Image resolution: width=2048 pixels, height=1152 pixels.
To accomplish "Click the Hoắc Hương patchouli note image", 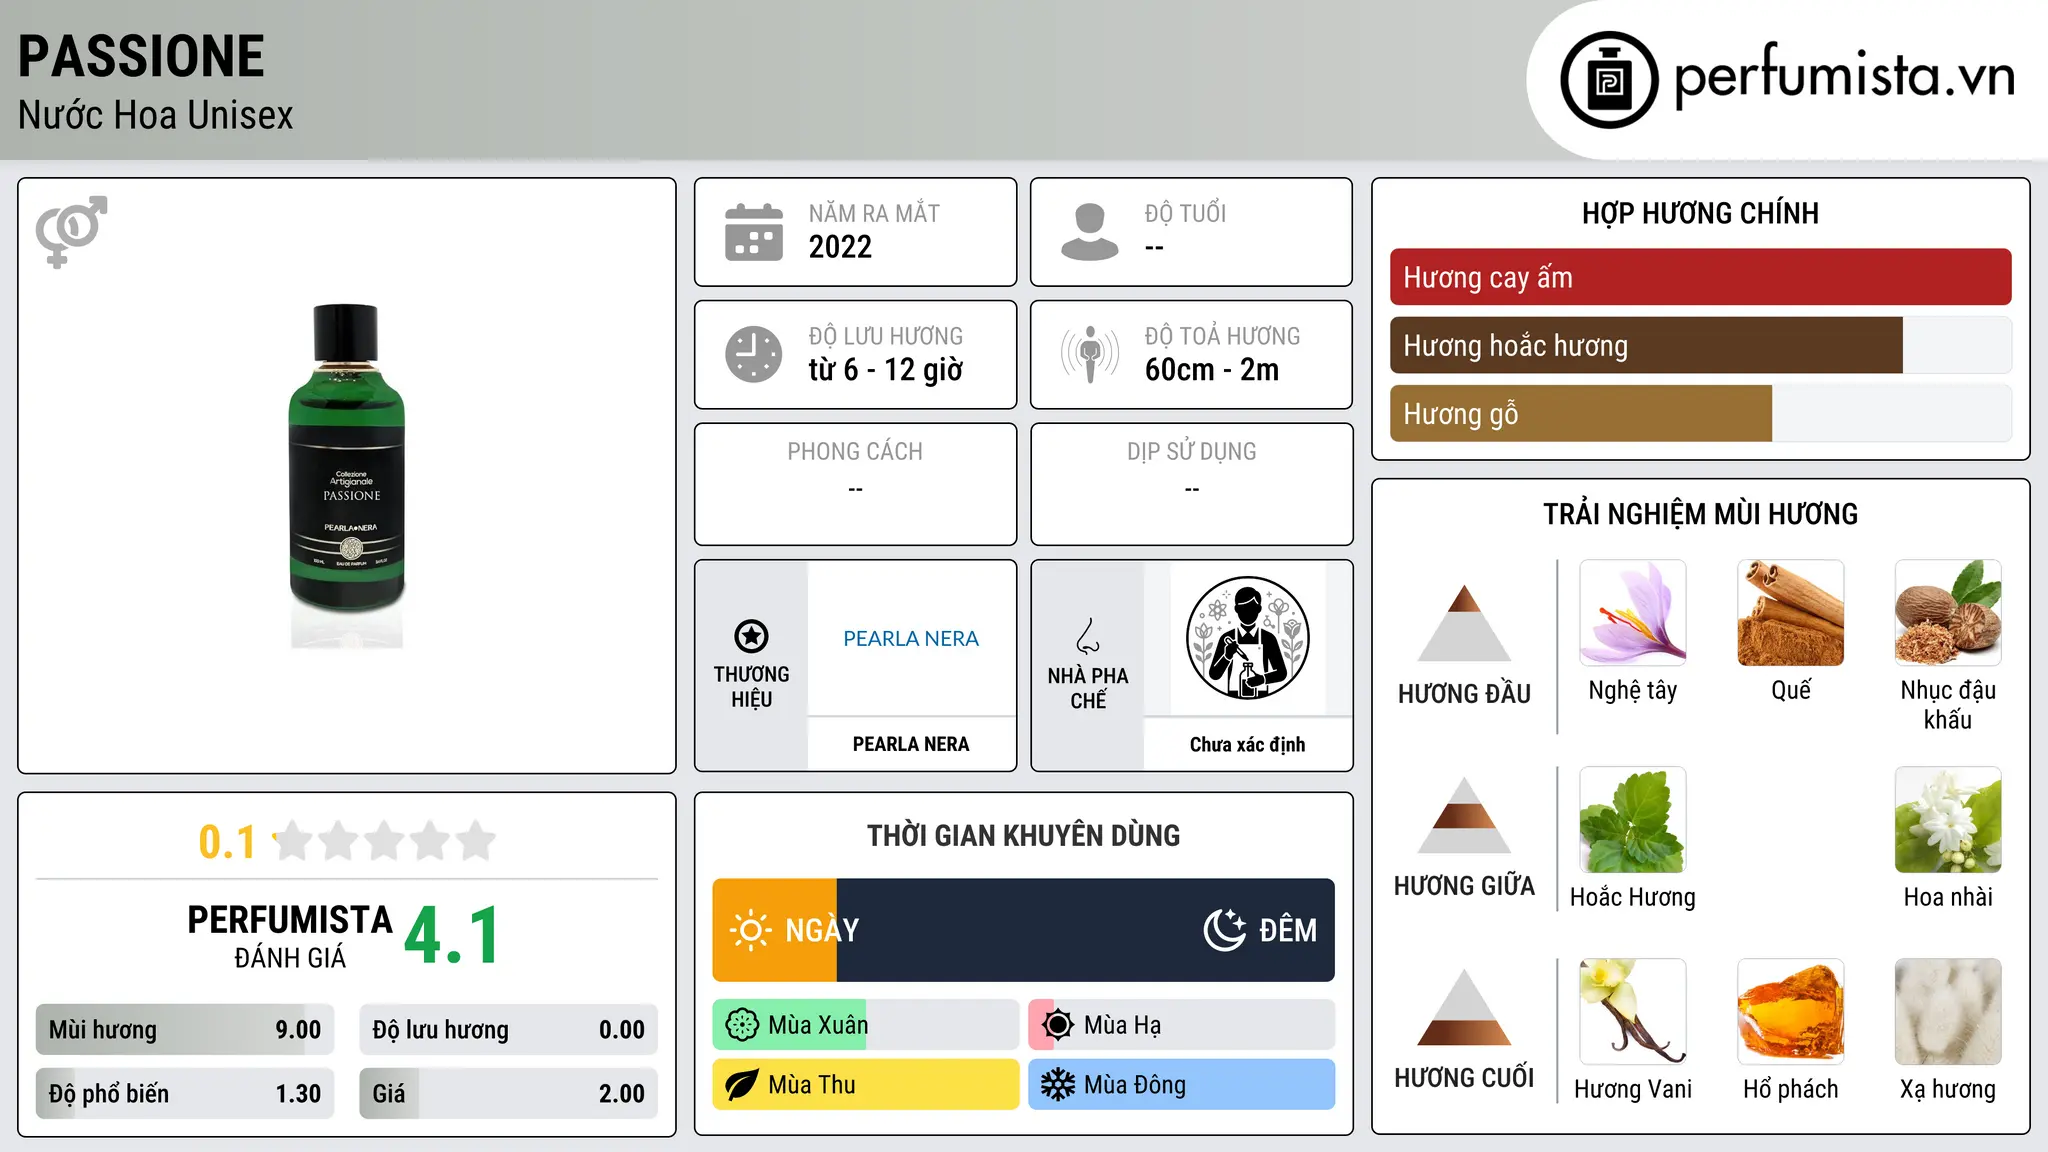I will coord(1633,820).
